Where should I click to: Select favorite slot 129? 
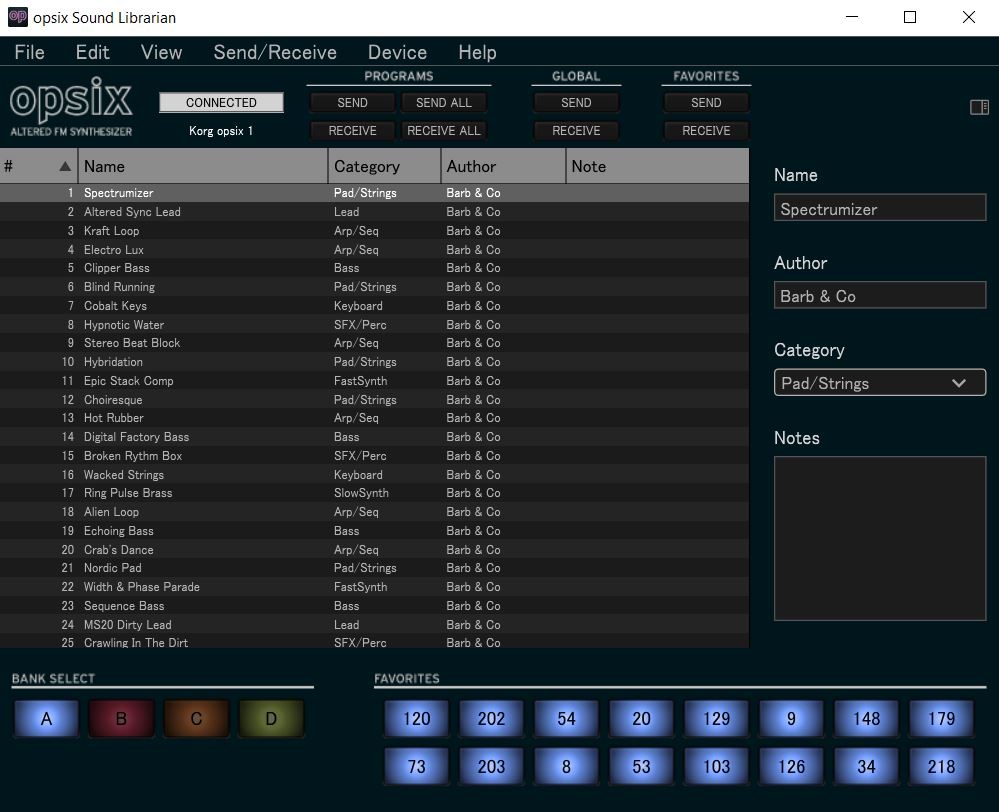717,719
